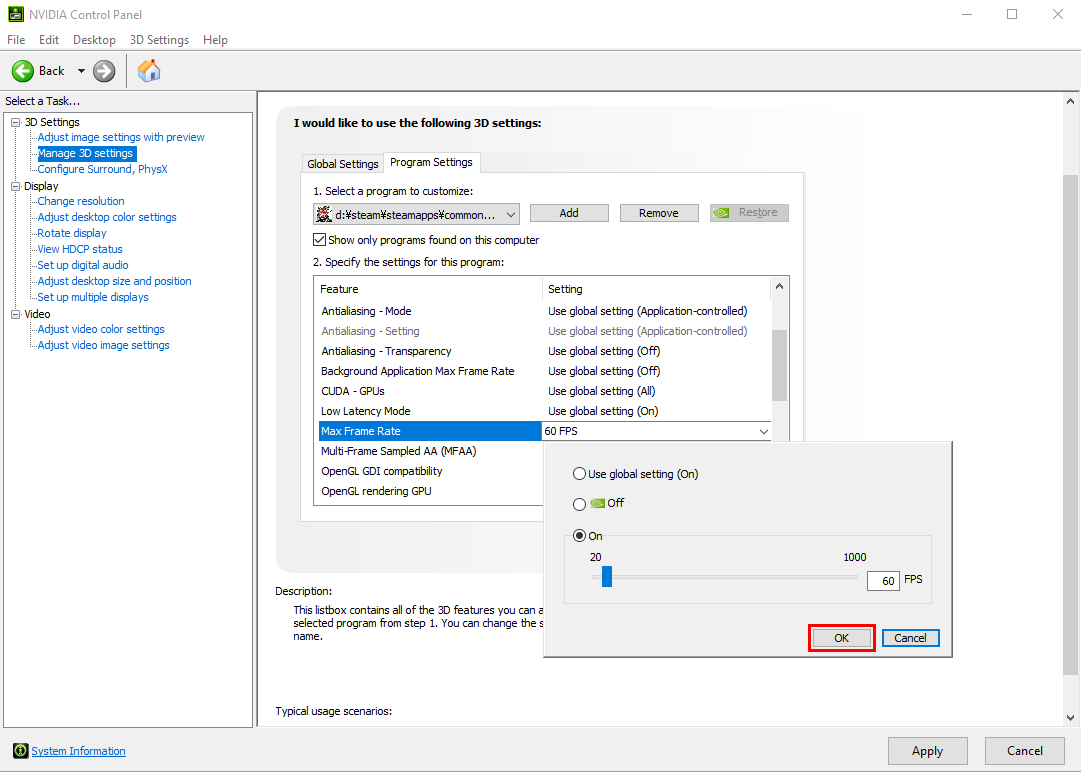Switch to the Program Settings tab
1081x773 pixels.
point(432,162)
